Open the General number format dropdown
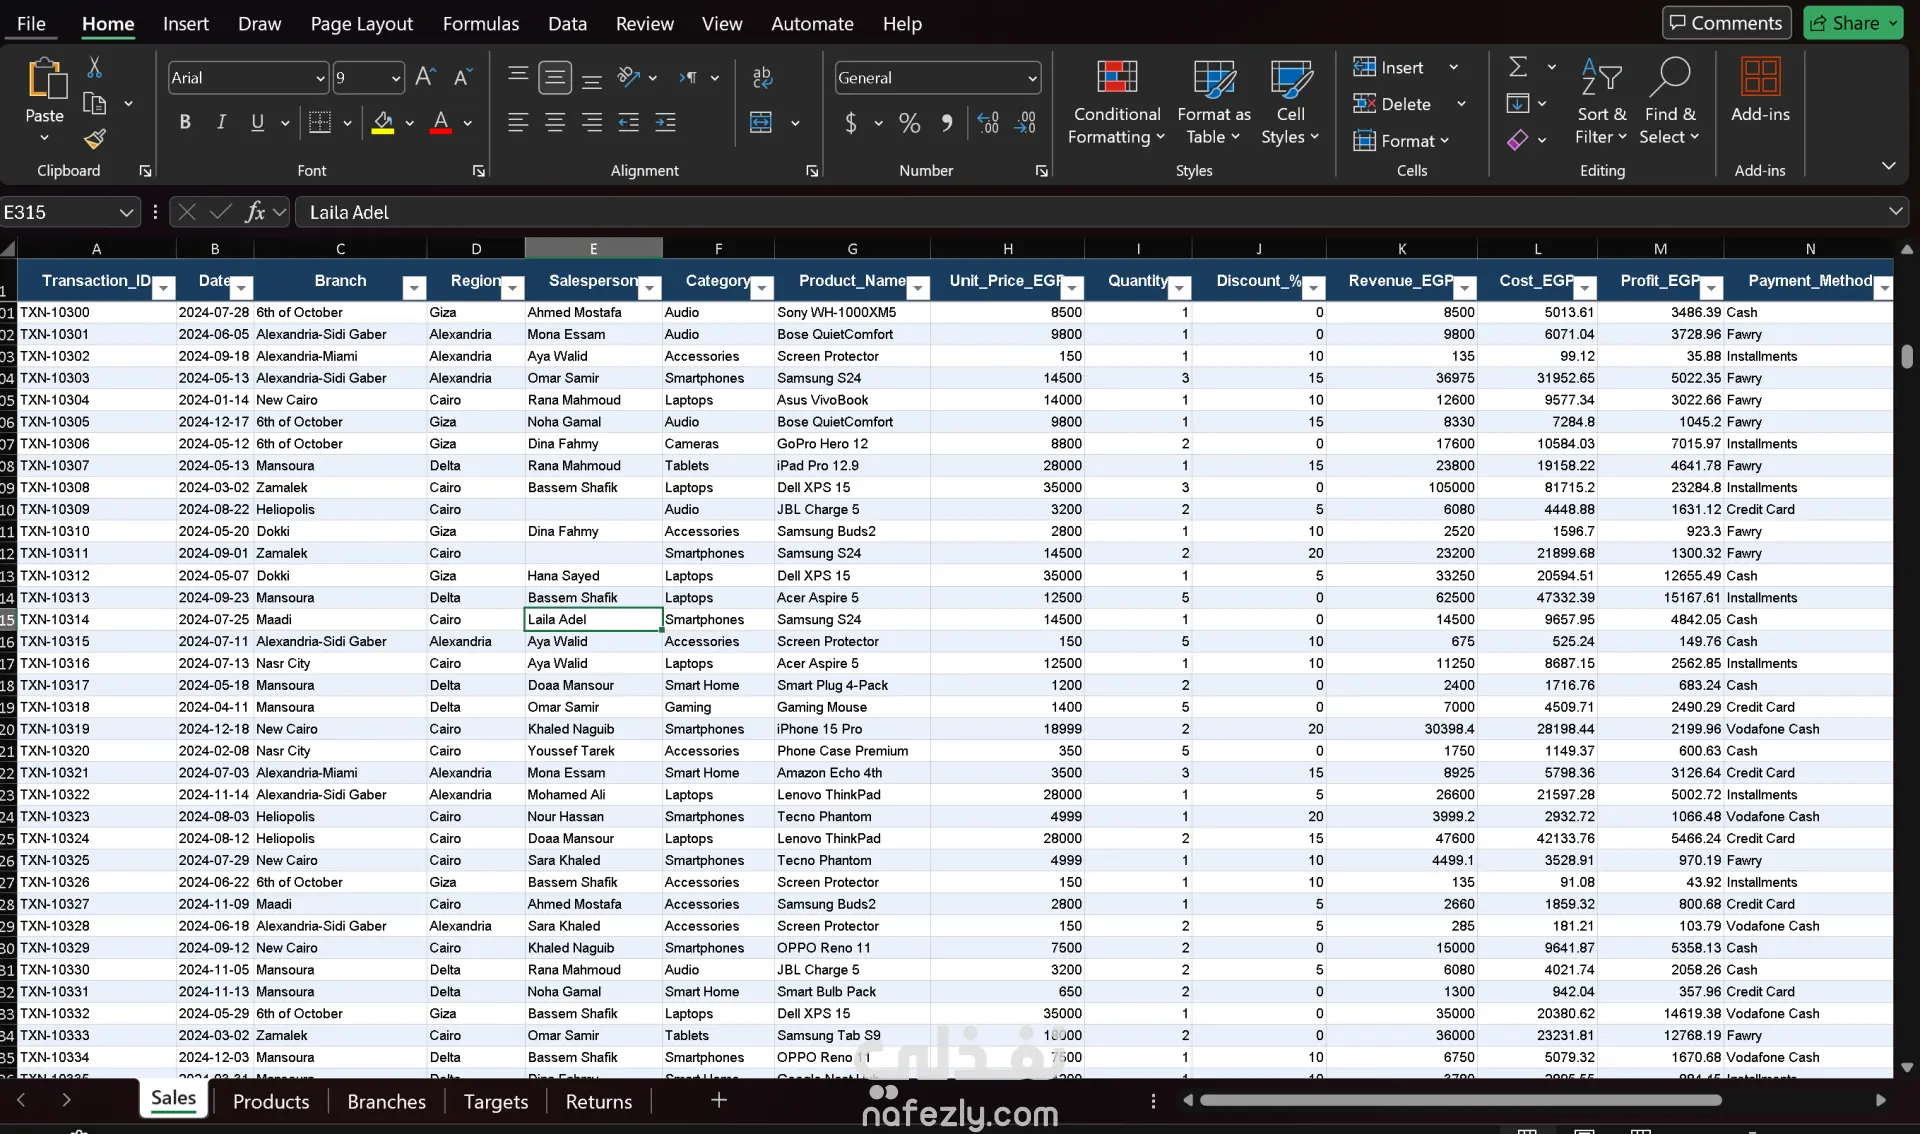1920x1134 pixels. pos(1032,78)
